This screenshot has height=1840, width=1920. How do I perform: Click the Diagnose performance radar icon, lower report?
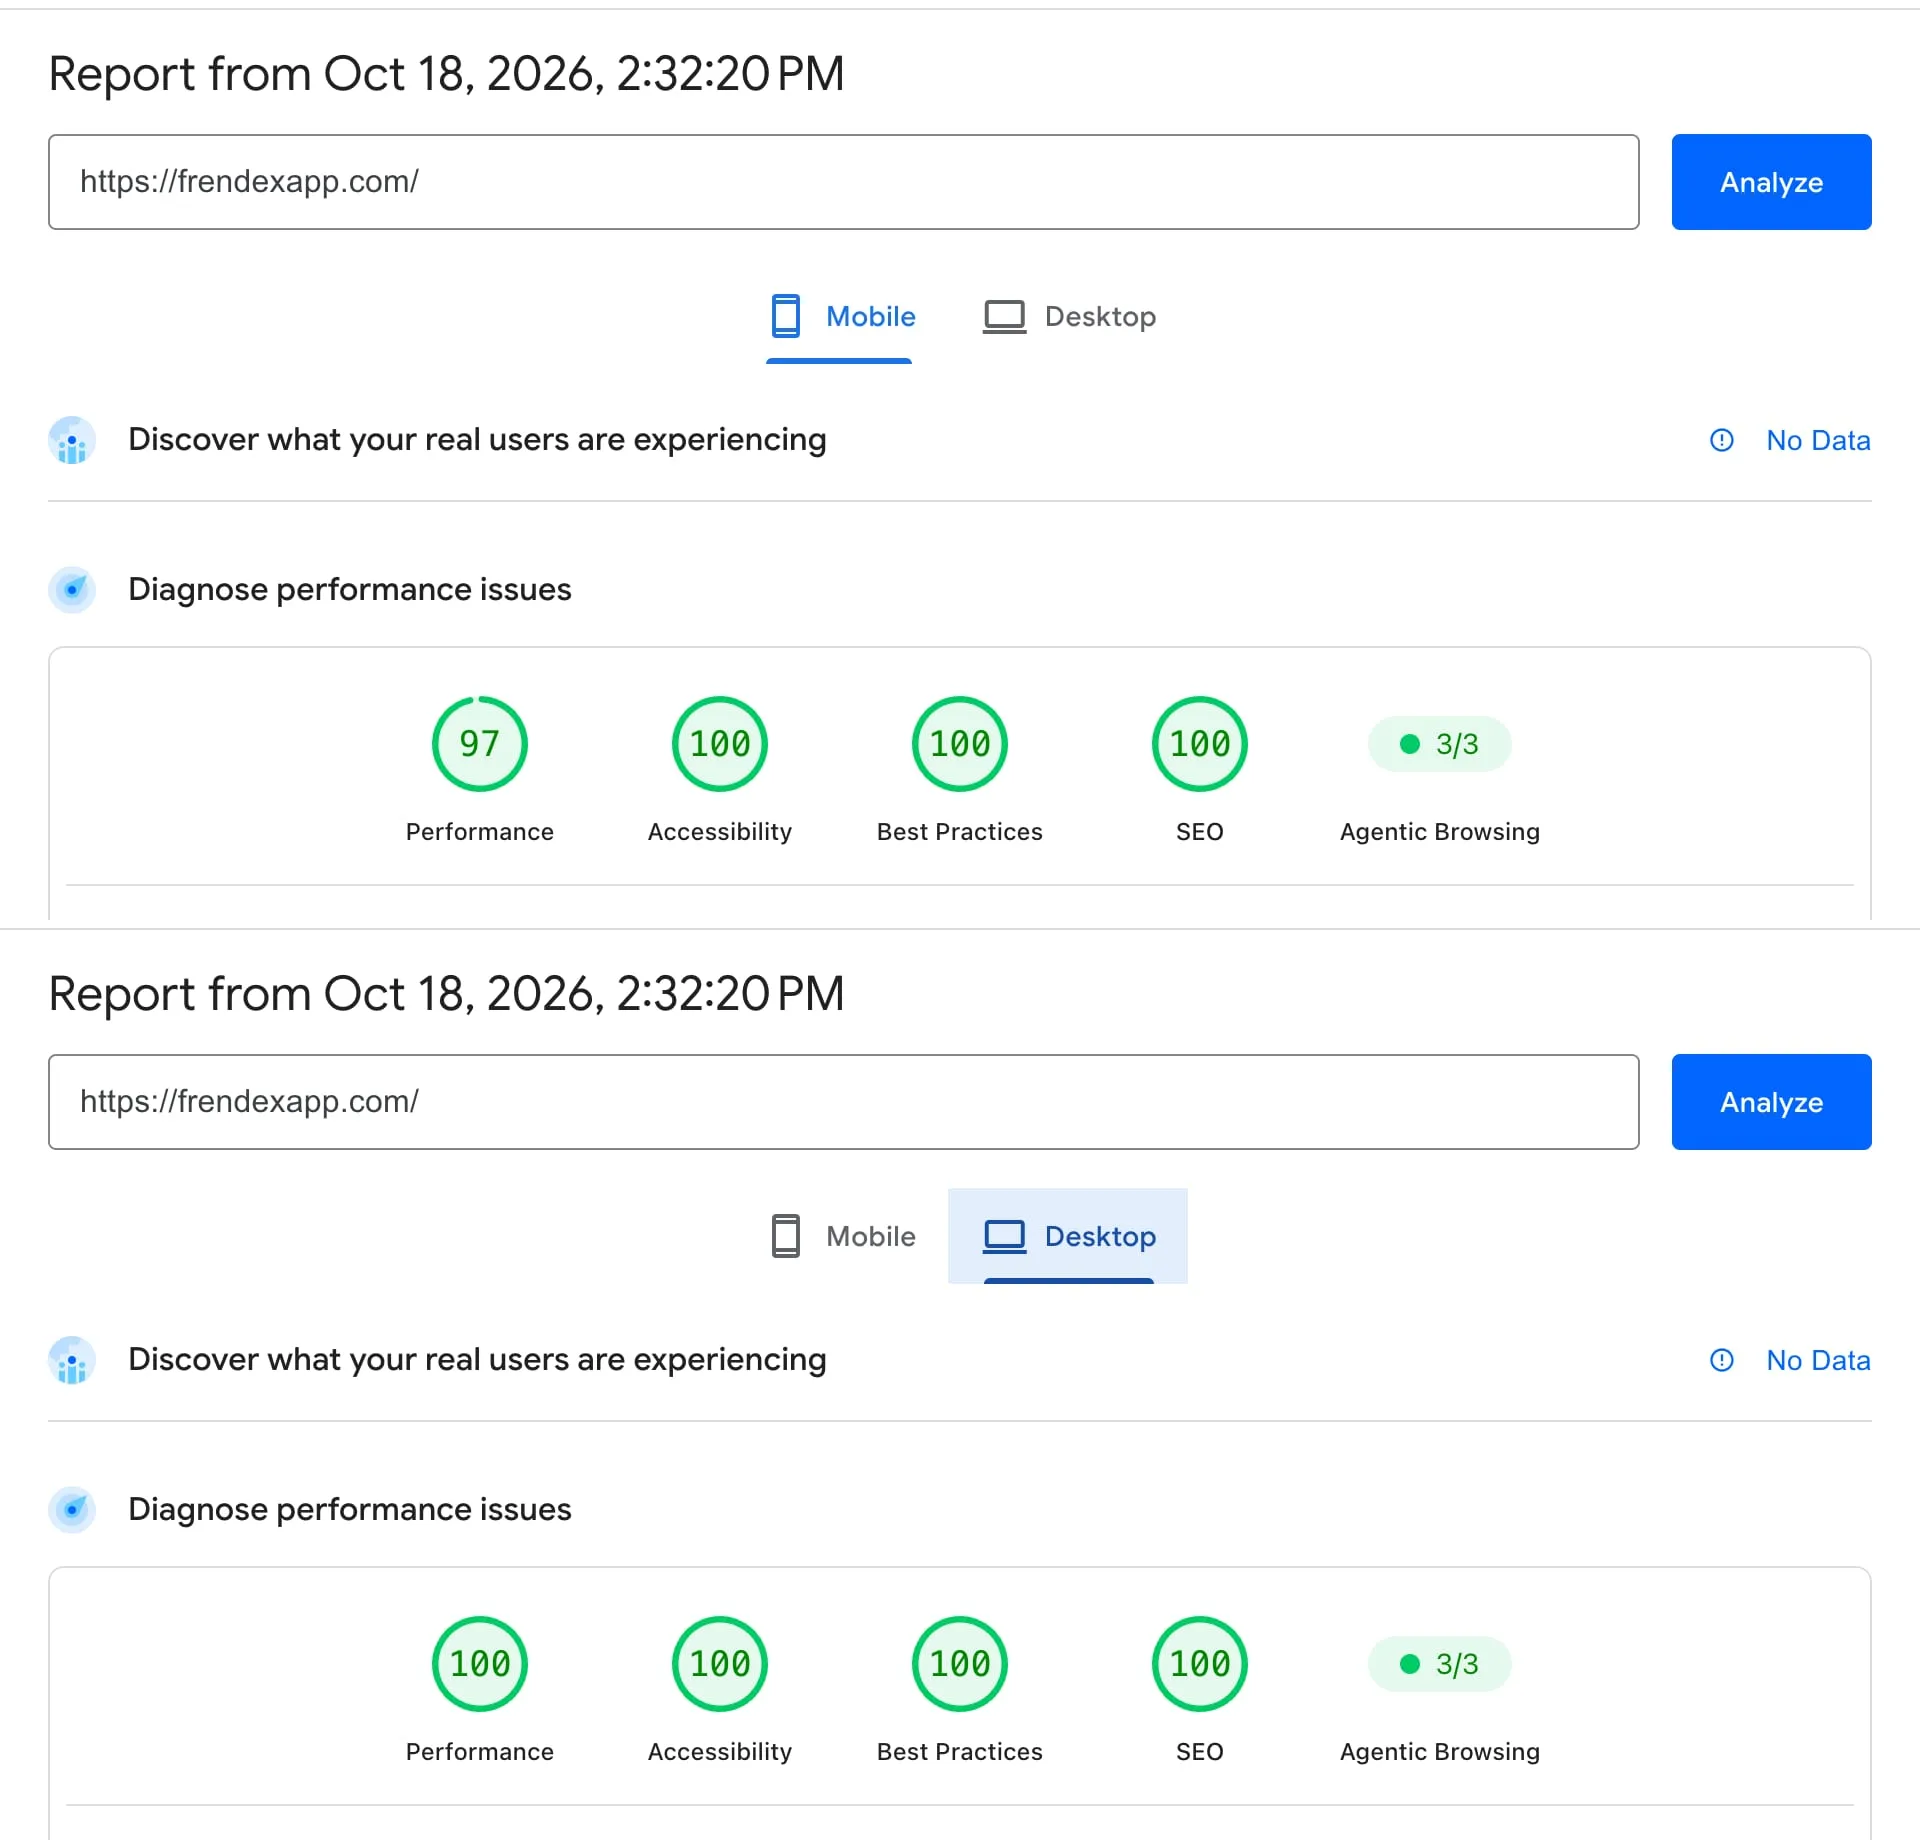[x=72, y=1510]
